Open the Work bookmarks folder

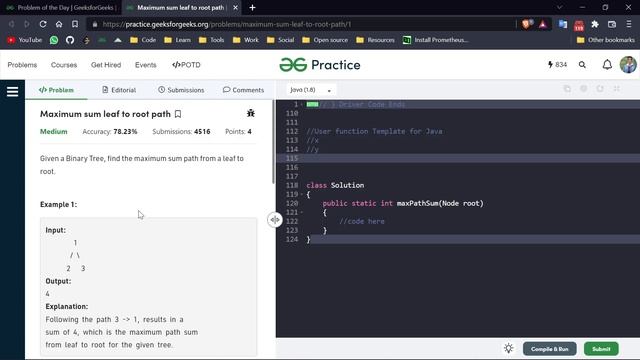pyautogui.click(x=246, y=40)
